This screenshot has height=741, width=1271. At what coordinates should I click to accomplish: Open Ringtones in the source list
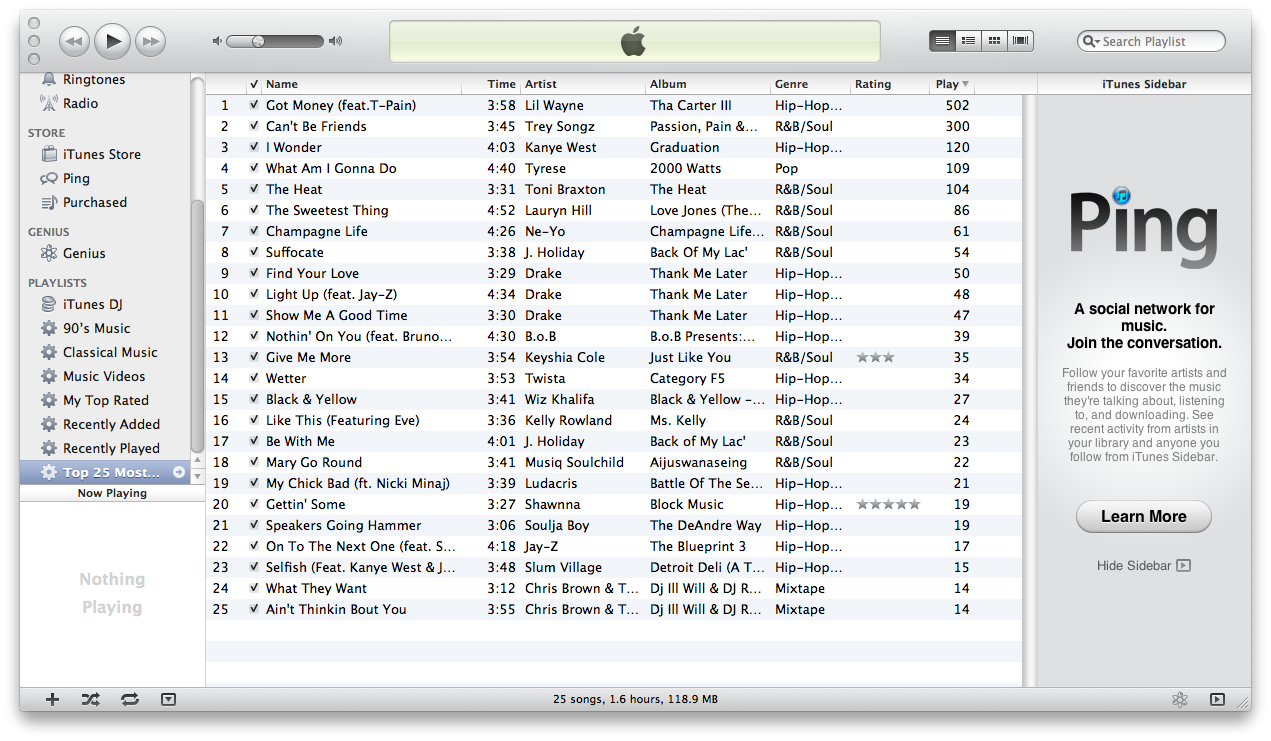click(94, 79)
